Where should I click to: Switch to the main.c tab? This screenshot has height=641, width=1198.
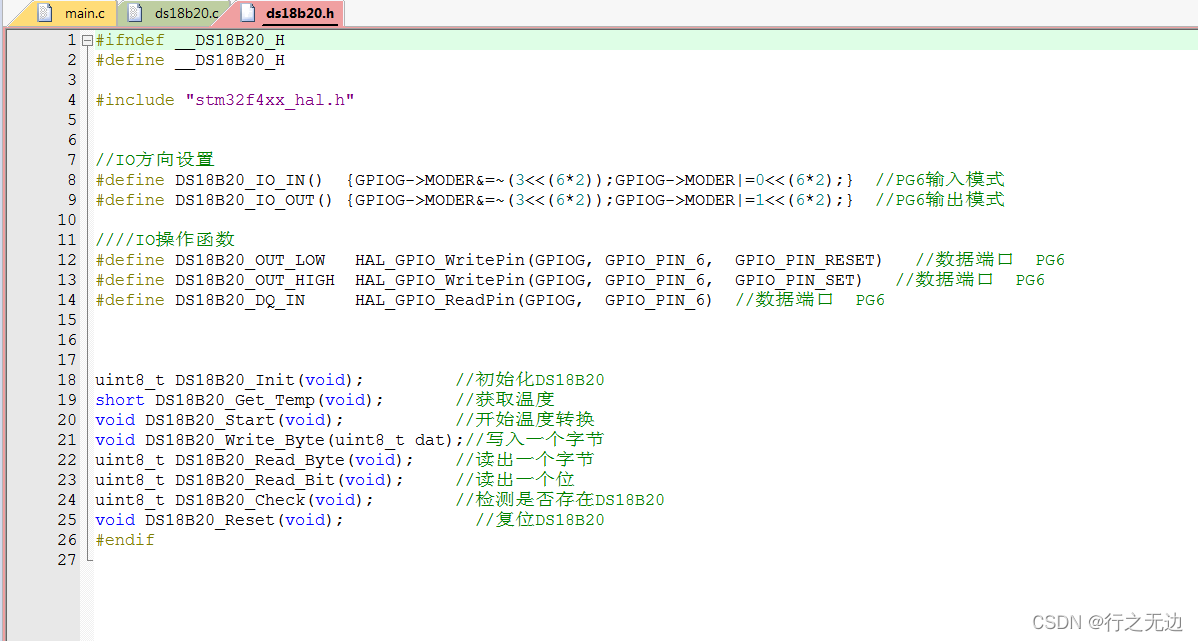point(71,13)
